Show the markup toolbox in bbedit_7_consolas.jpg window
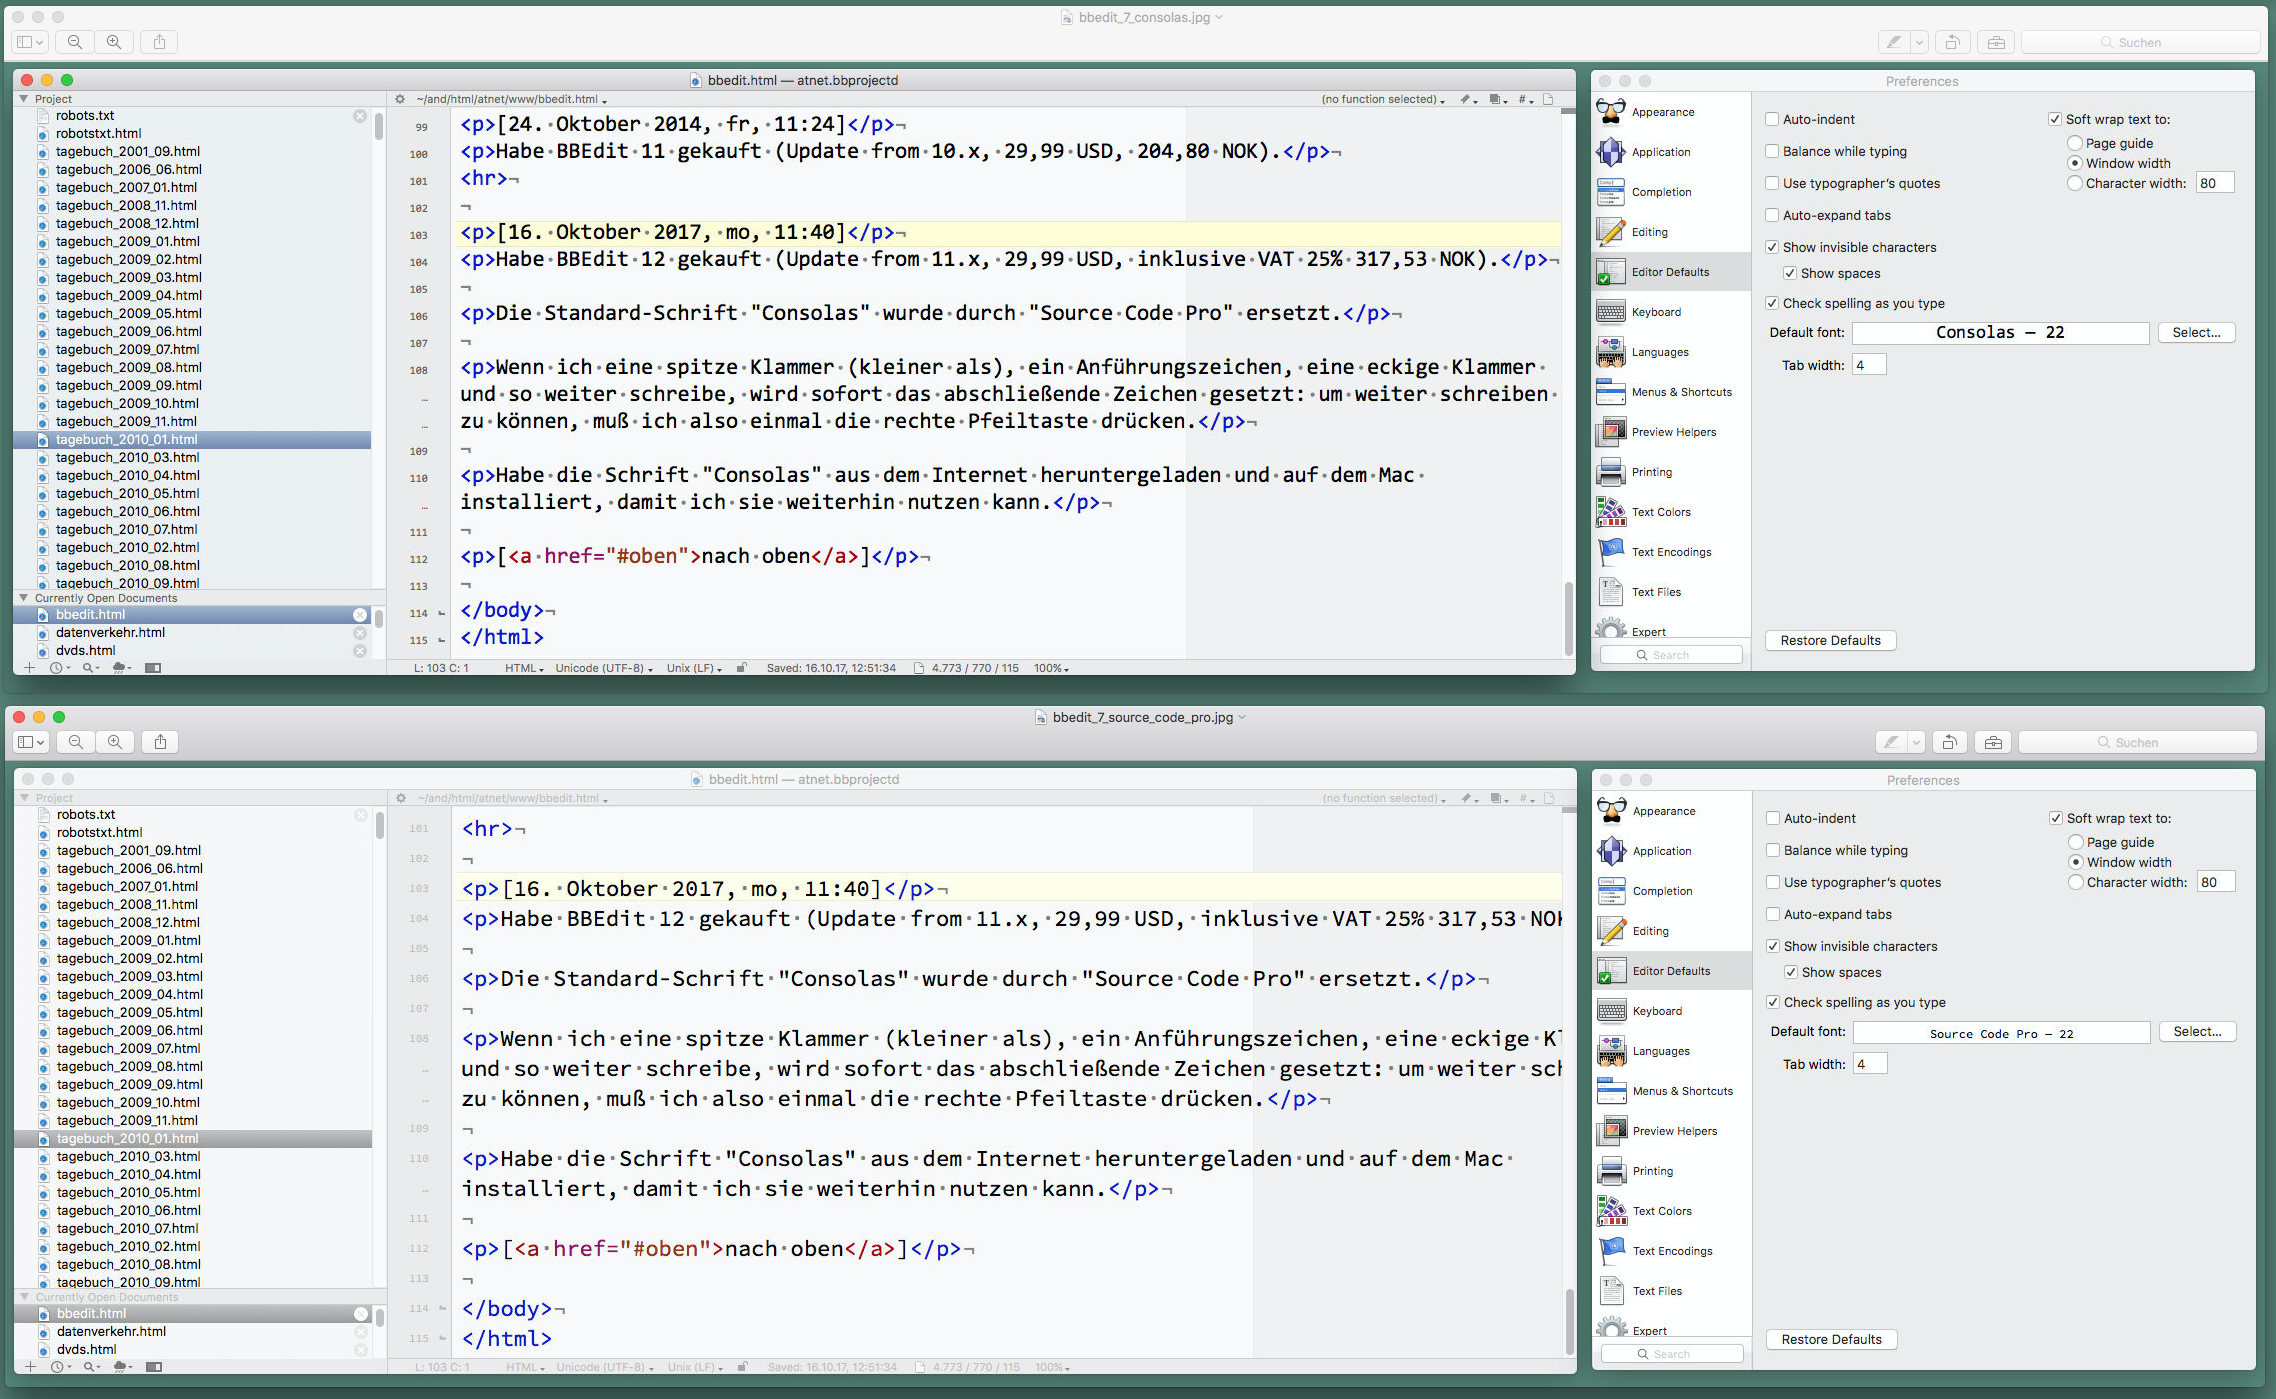The width and height of the screenshot is (2276, 1399). [x=1996, y=42]
